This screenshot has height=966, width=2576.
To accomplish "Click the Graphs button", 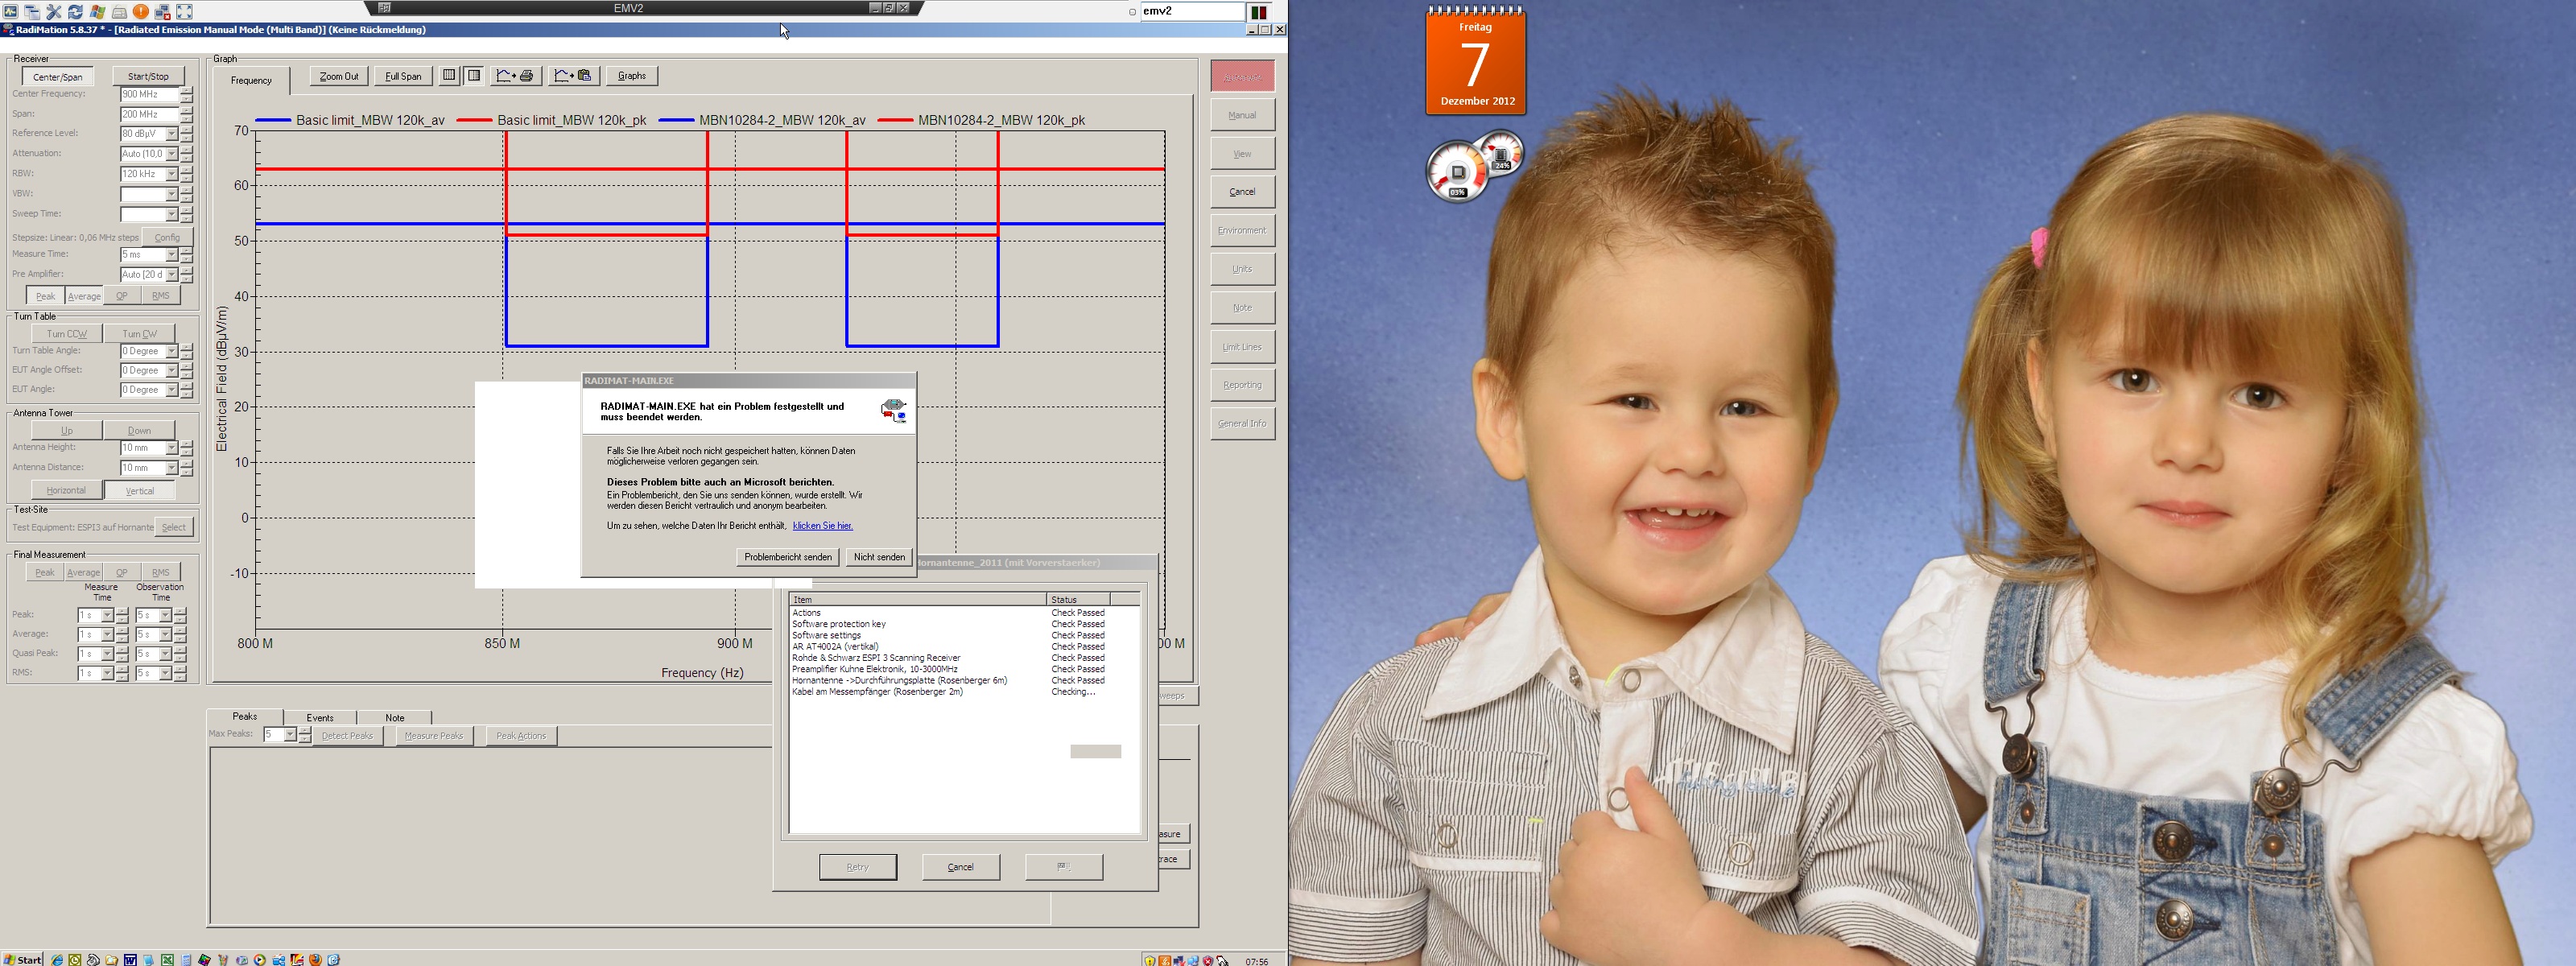I will tap(632, 76).
